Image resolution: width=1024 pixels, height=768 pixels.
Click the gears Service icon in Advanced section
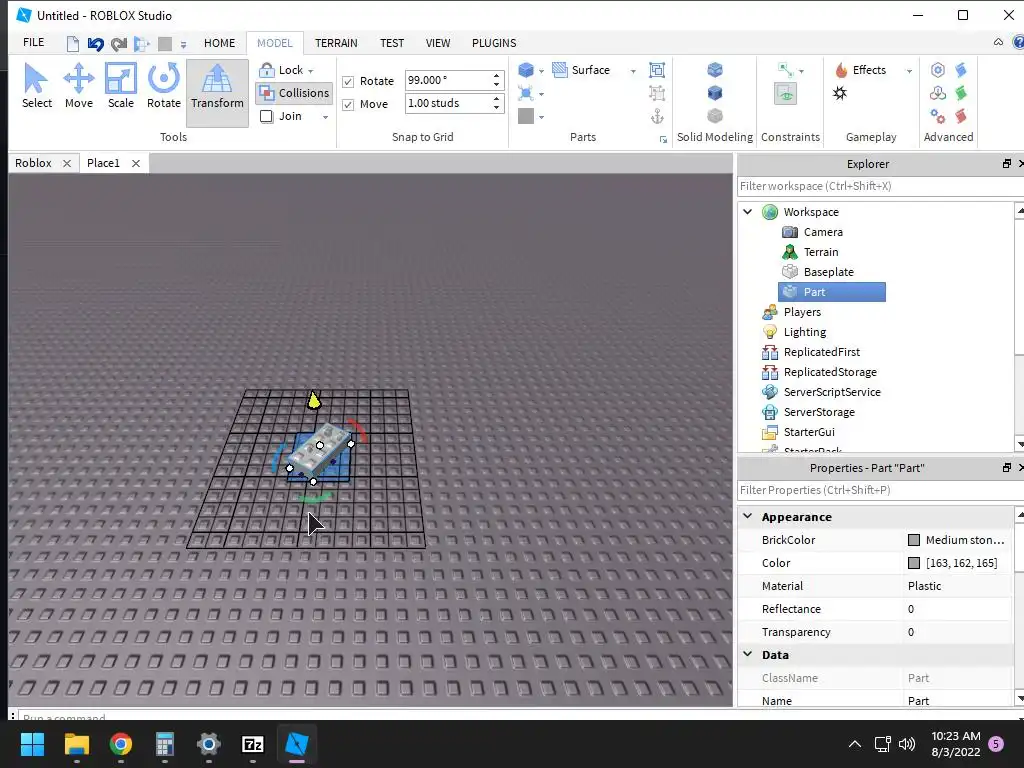(938, 116)
